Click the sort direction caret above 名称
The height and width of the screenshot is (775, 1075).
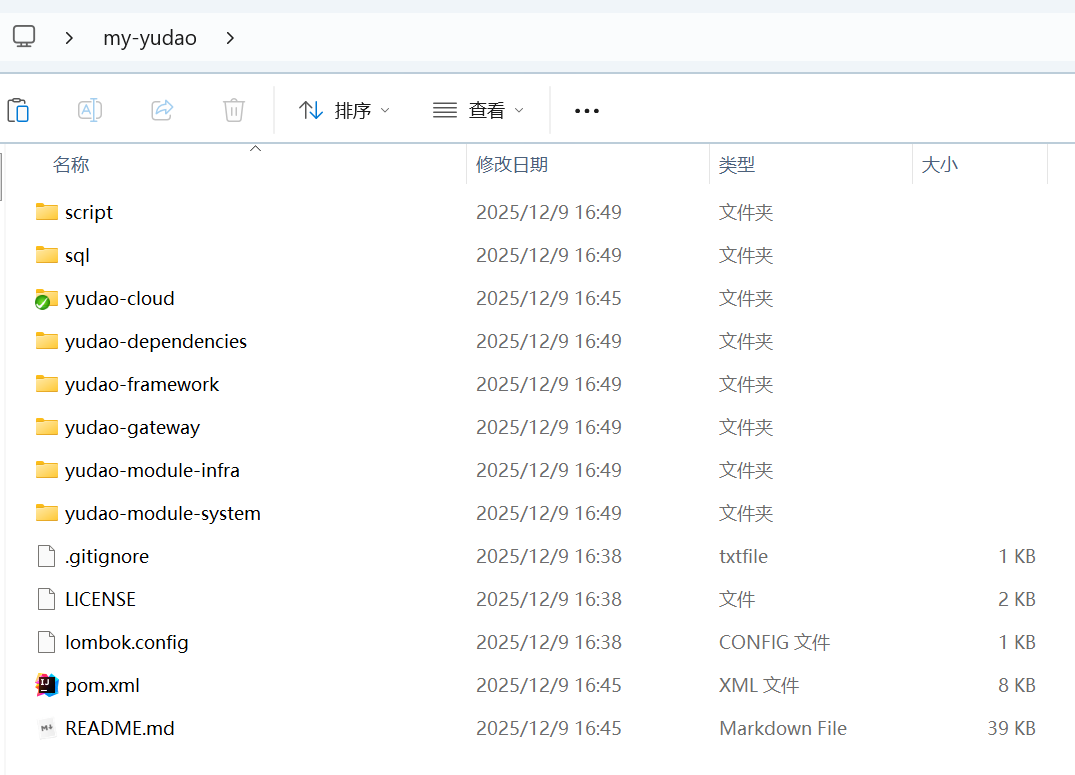tap(256, 148)
